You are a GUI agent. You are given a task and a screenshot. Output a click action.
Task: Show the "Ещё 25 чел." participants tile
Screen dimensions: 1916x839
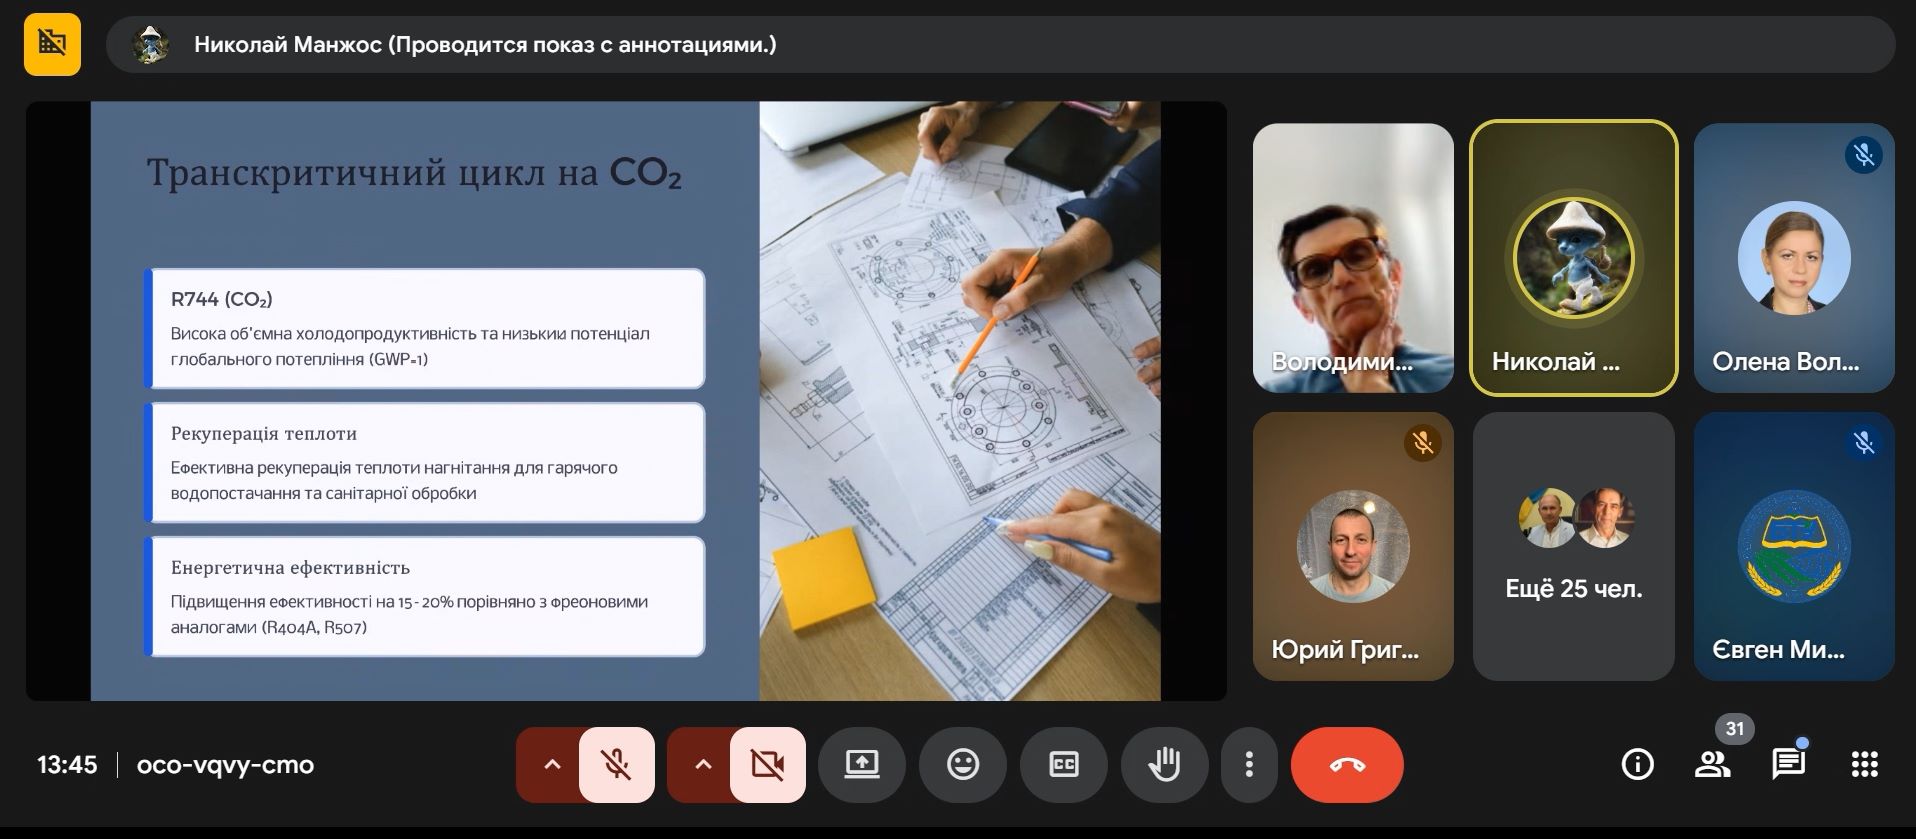[1573, 546]
